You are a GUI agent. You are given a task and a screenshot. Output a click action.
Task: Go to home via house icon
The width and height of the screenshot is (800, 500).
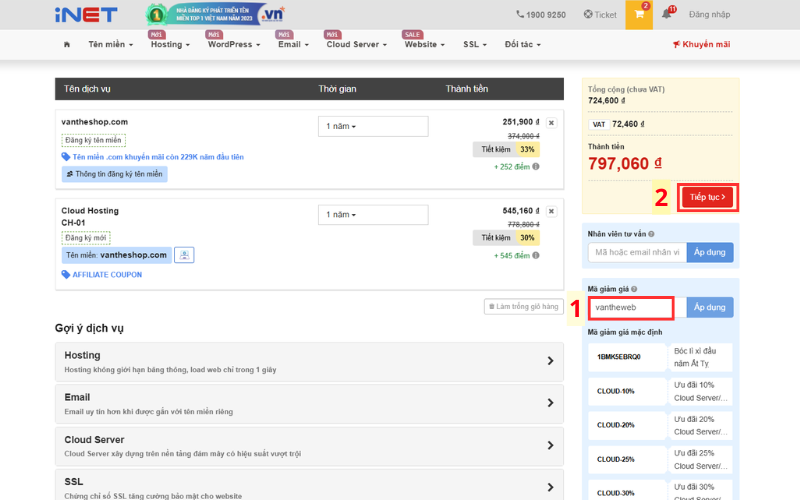[x=67, y=44]
